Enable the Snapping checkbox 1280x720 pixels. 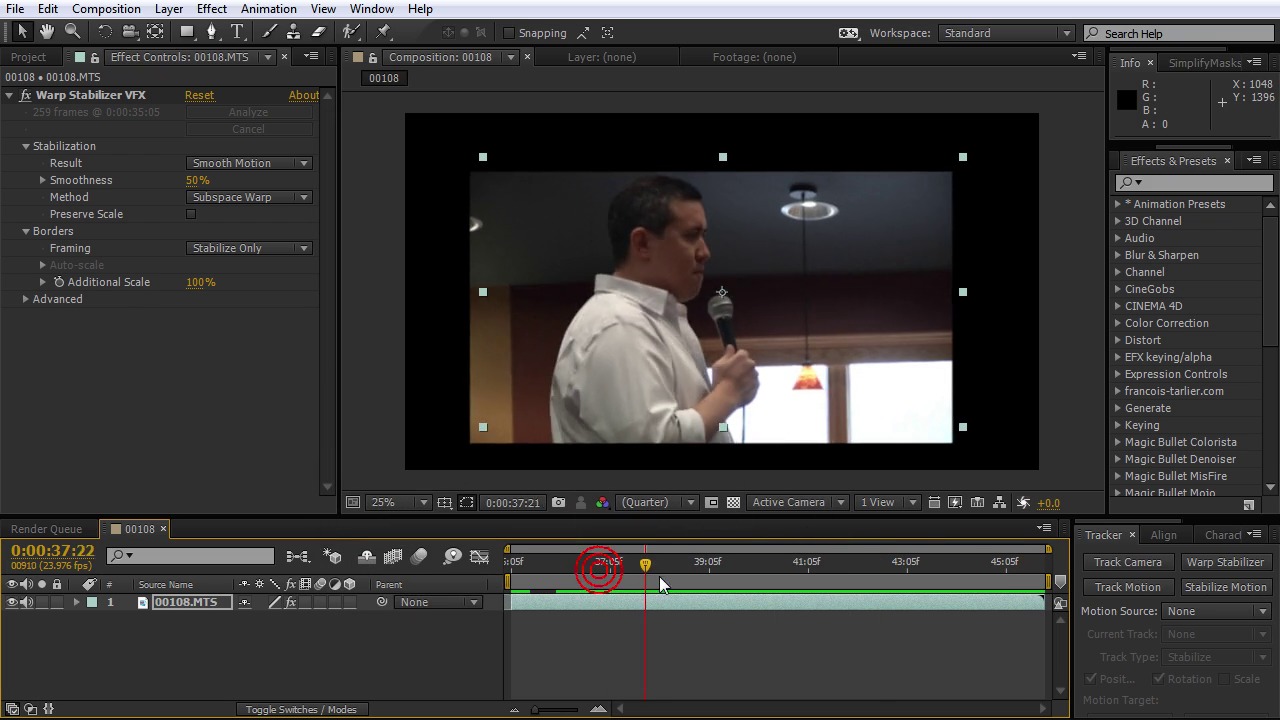click(x=509, y=33)
